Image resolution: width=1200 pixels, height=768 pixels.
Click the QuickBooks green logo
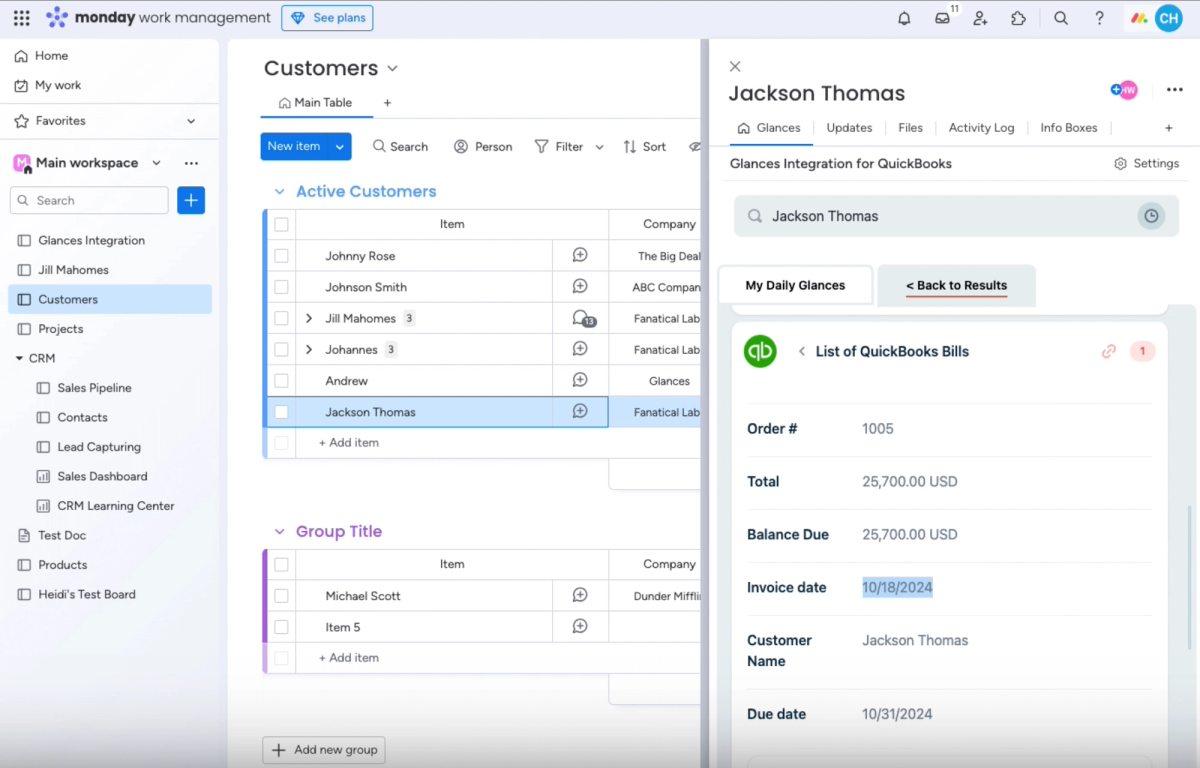760,351
